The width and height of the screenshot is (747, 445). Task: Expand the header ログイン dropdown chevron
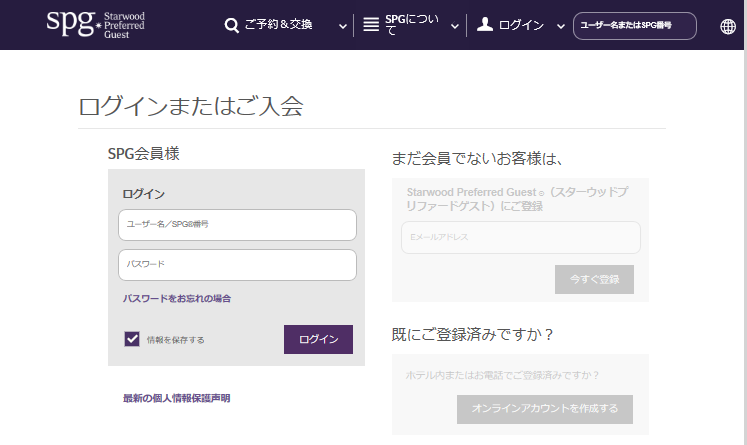tap(561, 27)
